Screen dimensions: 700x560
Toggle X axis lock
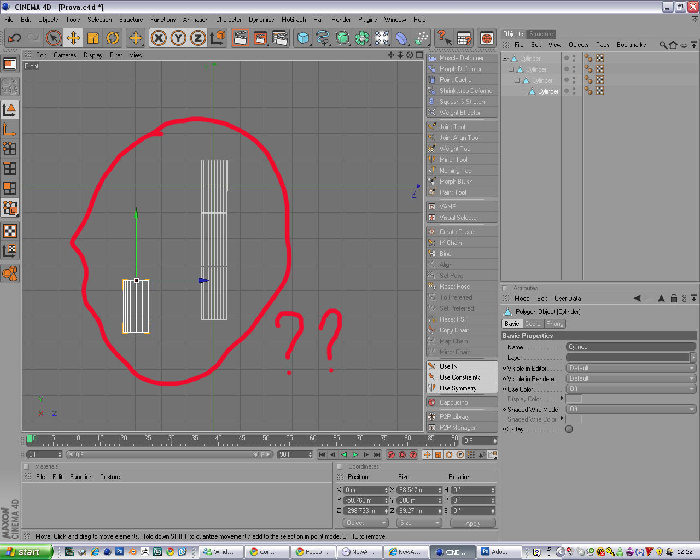[x=158, y=38]
